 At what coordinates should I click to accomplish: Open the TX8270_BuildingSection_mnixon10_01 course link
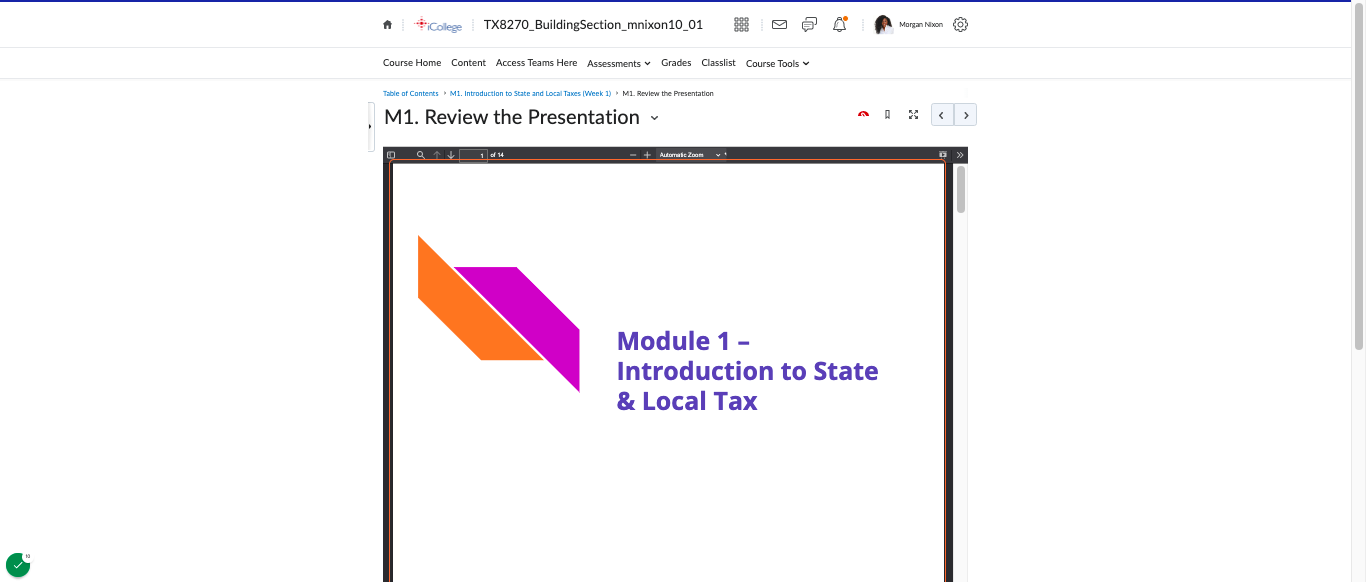pos(593,25)
